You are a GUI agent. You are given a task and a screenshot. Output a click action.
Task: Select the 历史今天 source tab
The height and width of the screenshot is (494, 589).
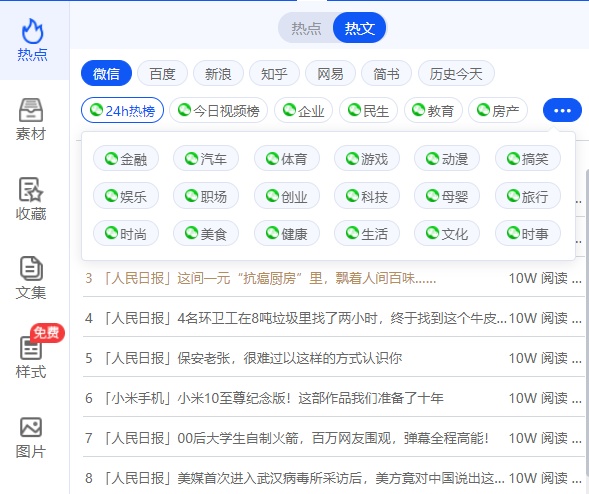456,74
